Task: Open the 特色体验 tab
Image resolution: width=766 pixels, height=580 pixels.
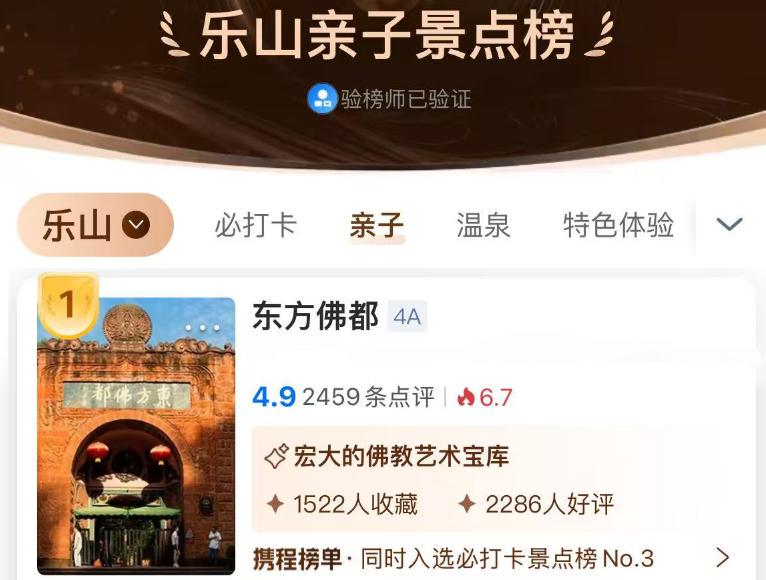Action: click(x=618, y=225)
